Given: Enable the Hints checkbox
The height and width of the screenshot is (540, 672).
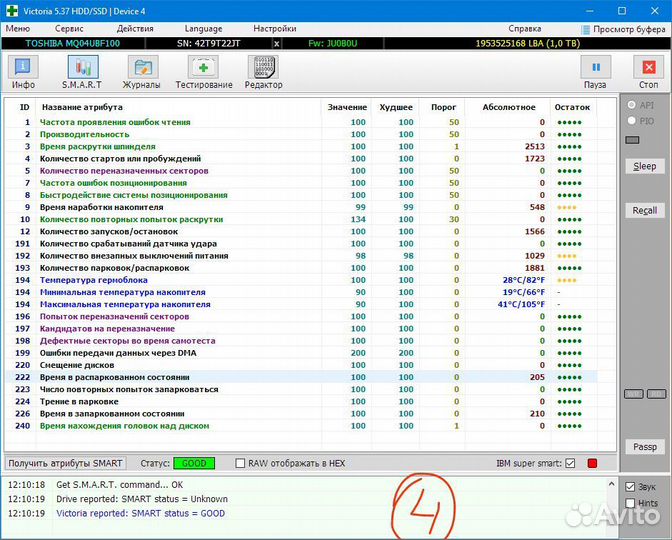Looking at the screenshot, I should click(x=629, y=503).
